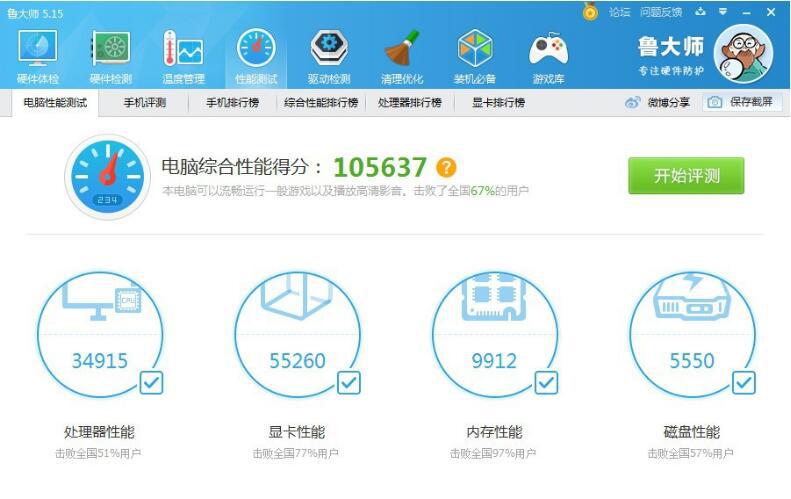
Task: Click the gold medal icon in title bar
Action: point(590,12)
